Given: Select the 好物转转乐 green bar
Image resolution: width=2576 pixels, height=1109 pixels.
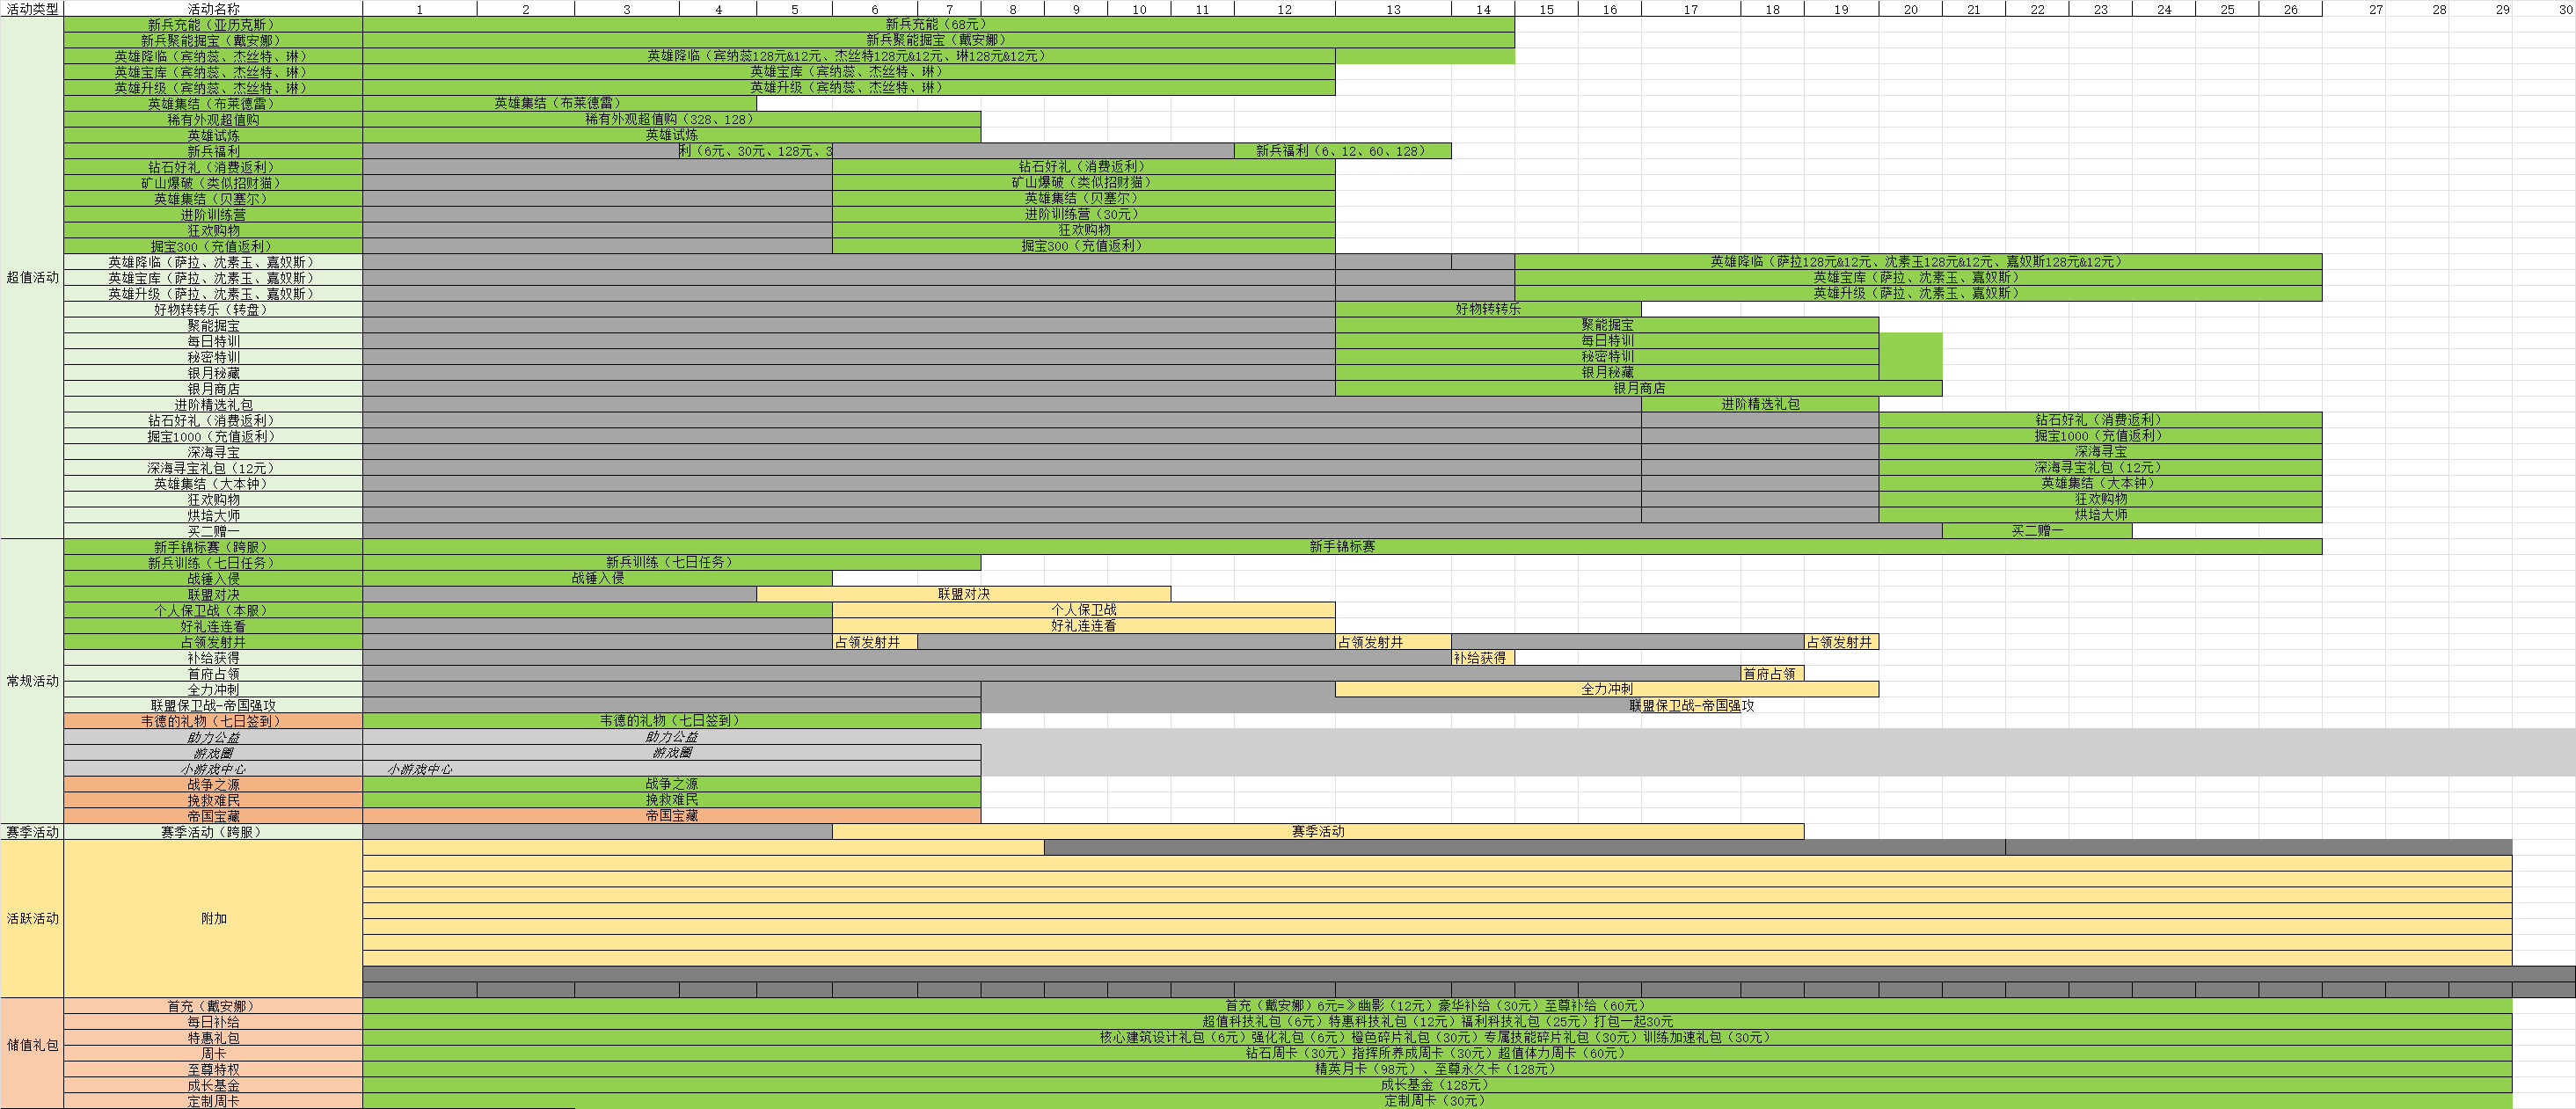Looking at the screenshot, I should tap(1487, 309).
